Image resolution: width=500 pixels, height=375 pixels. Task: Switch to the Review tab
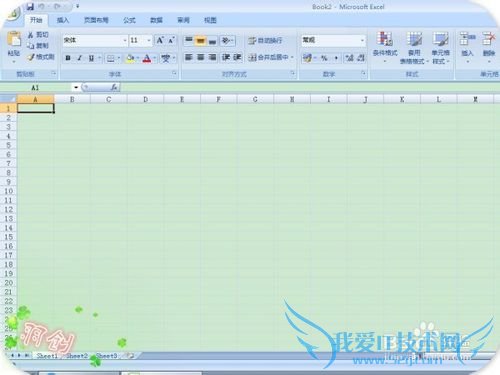183,20
